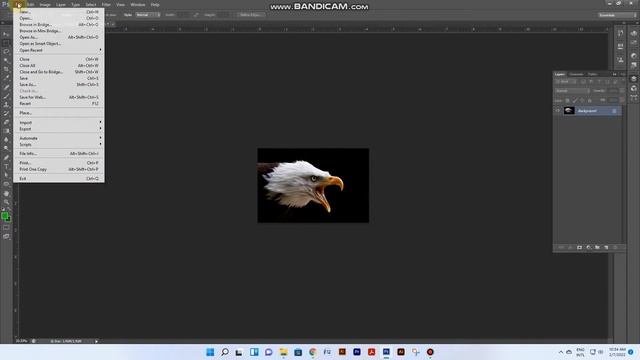Adjust the layer Opacity field
Image resolution: width=640 pixels, height=360 pixels.
tap(613, 91)
